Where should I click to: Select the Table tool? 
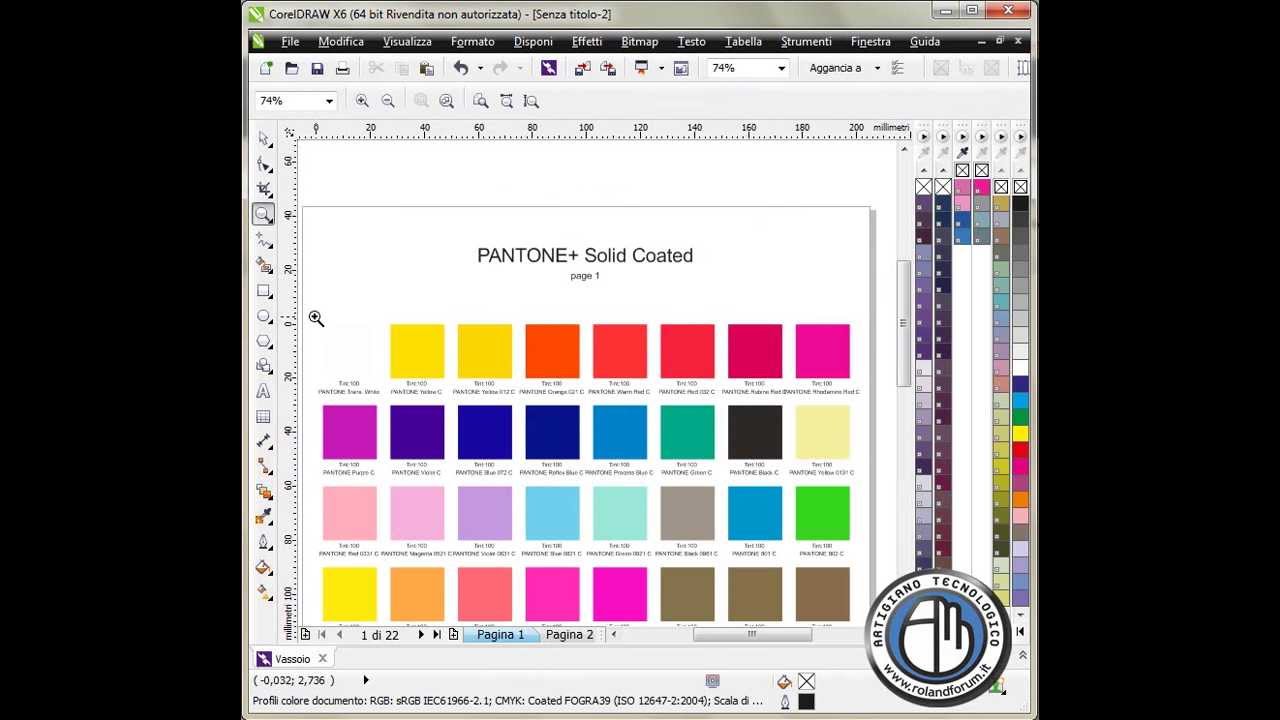coord(264,416)
